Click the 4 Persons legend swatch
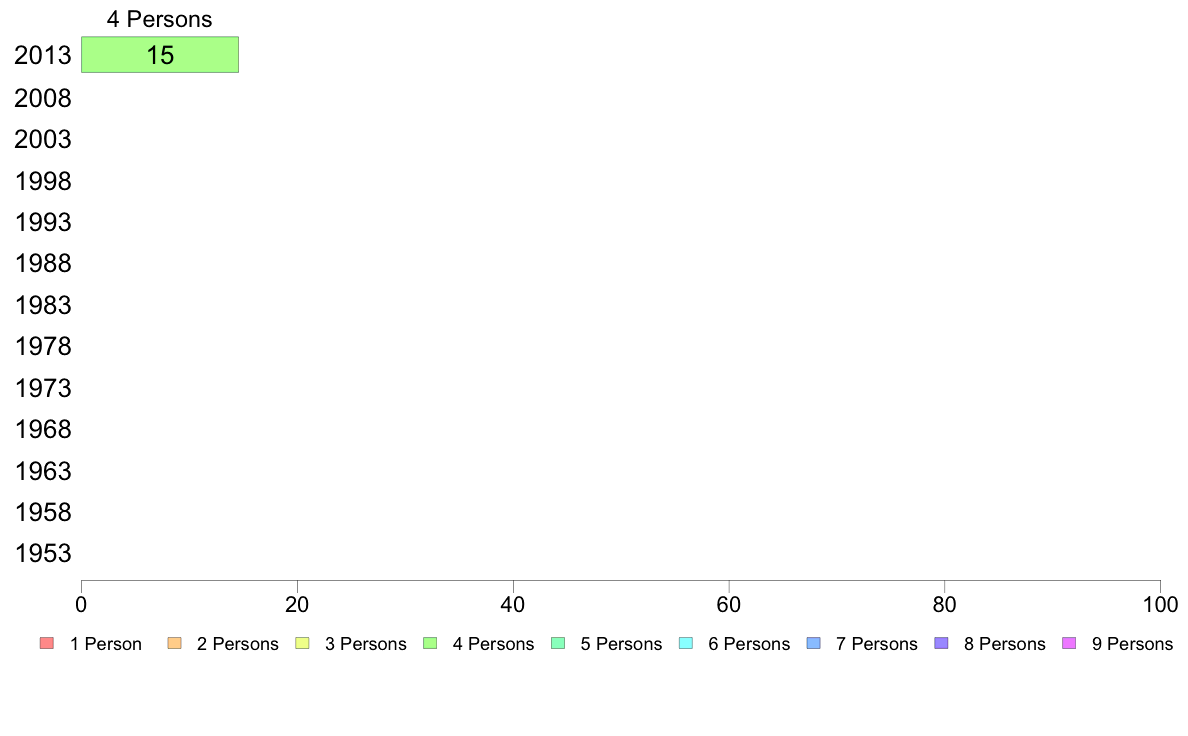The width and height of the screenshot is (1188, 736). click(x=430, y=644)
